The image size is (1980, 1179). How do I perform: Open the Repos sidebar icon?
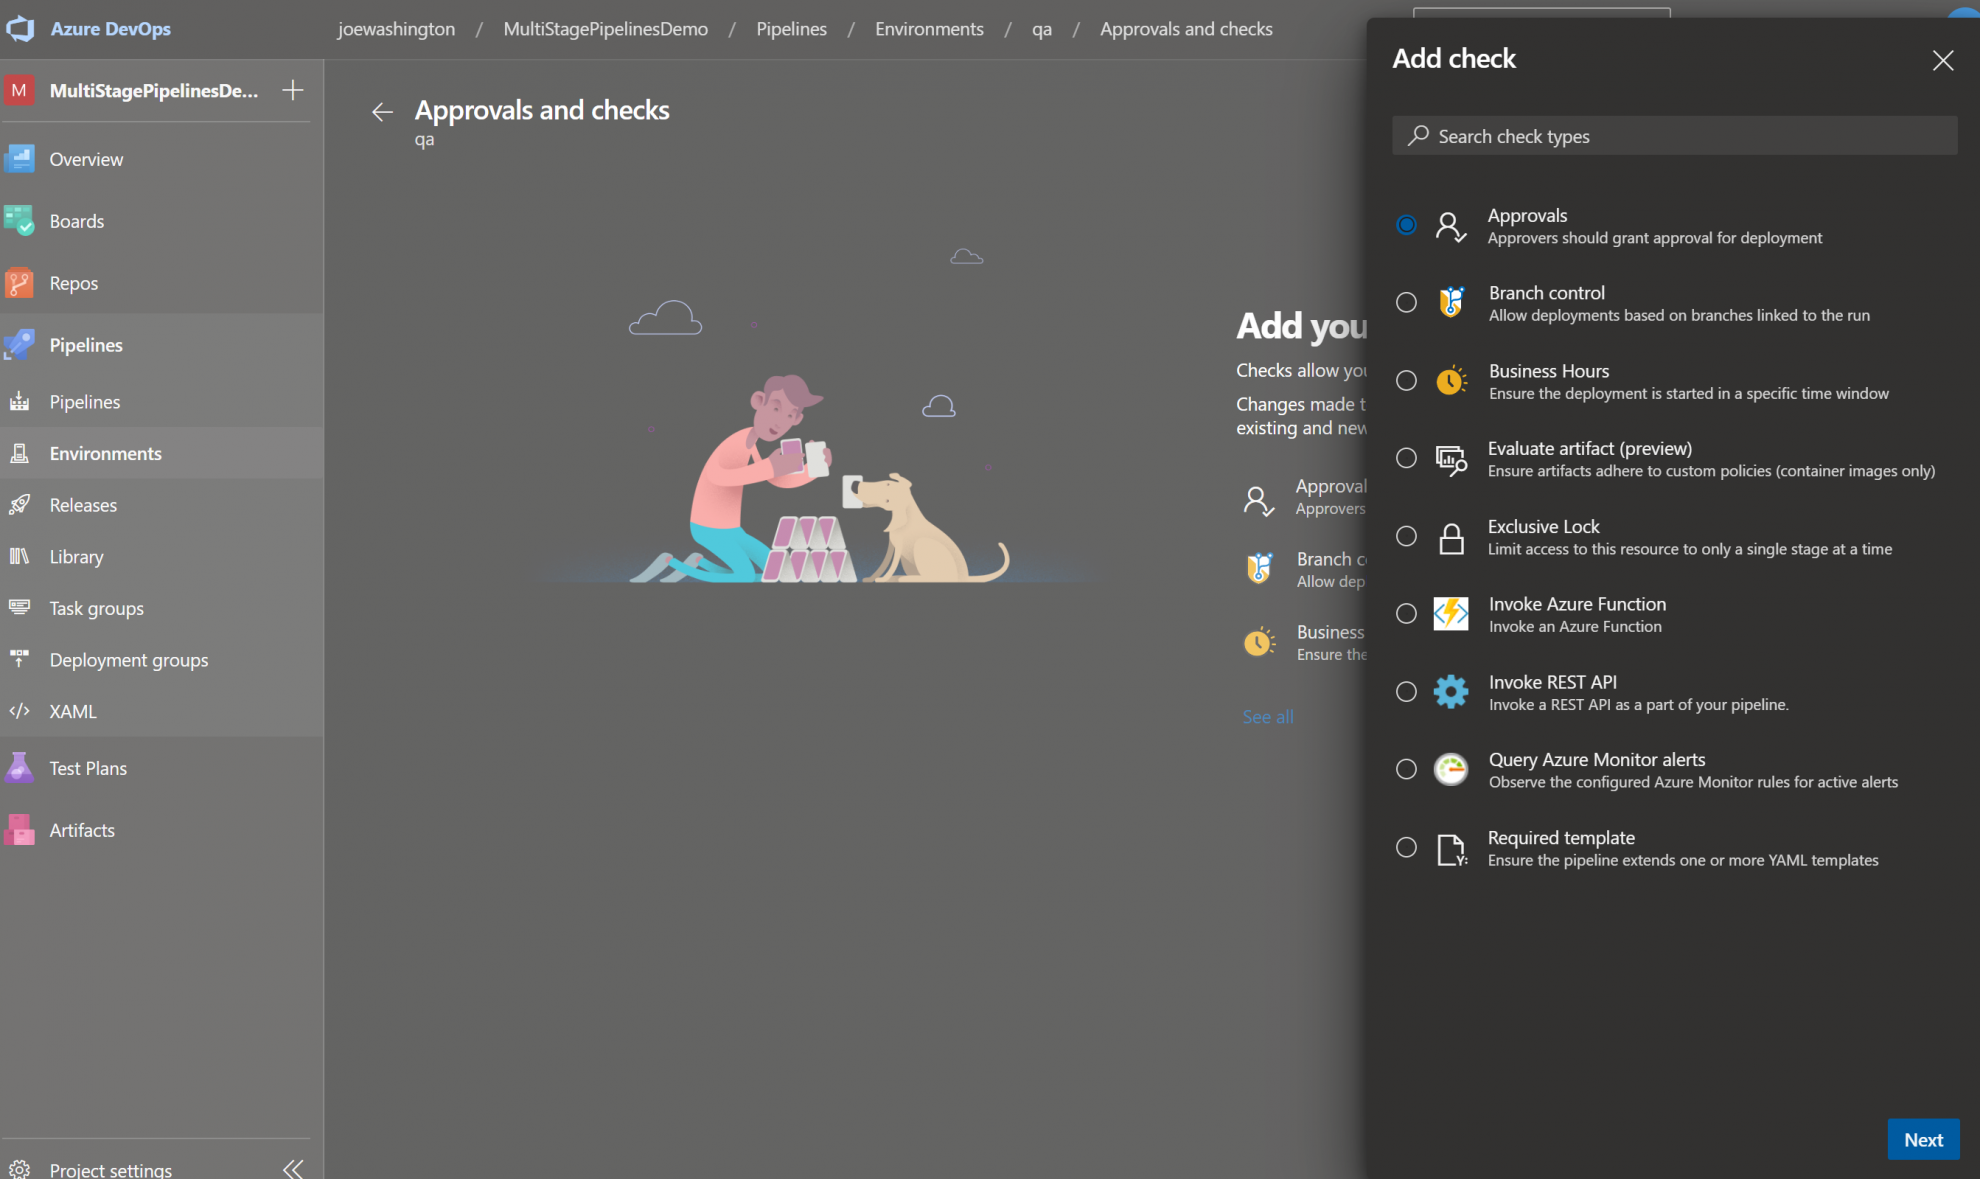point(19,283)
